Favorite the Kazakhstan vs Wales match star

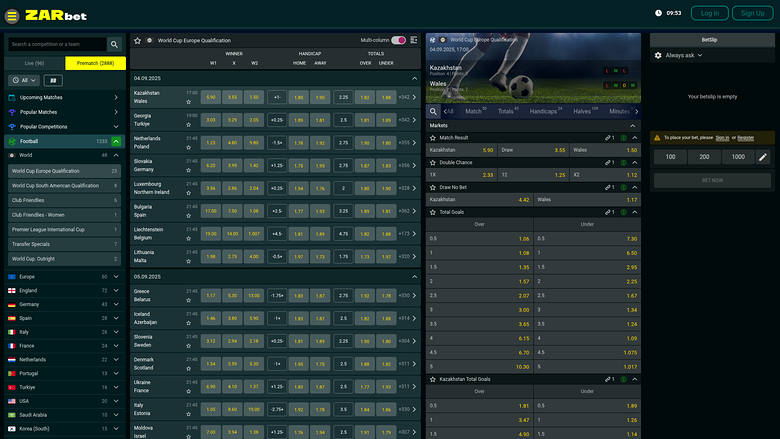tap(188, 102)
